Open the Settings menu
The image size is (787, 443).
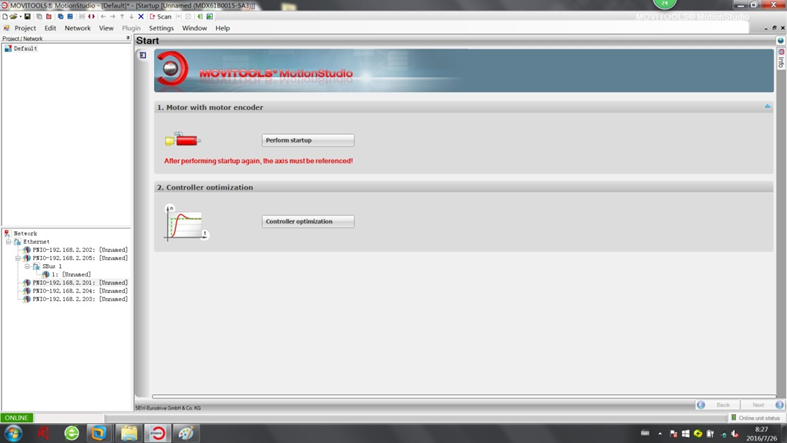[161, 28]
